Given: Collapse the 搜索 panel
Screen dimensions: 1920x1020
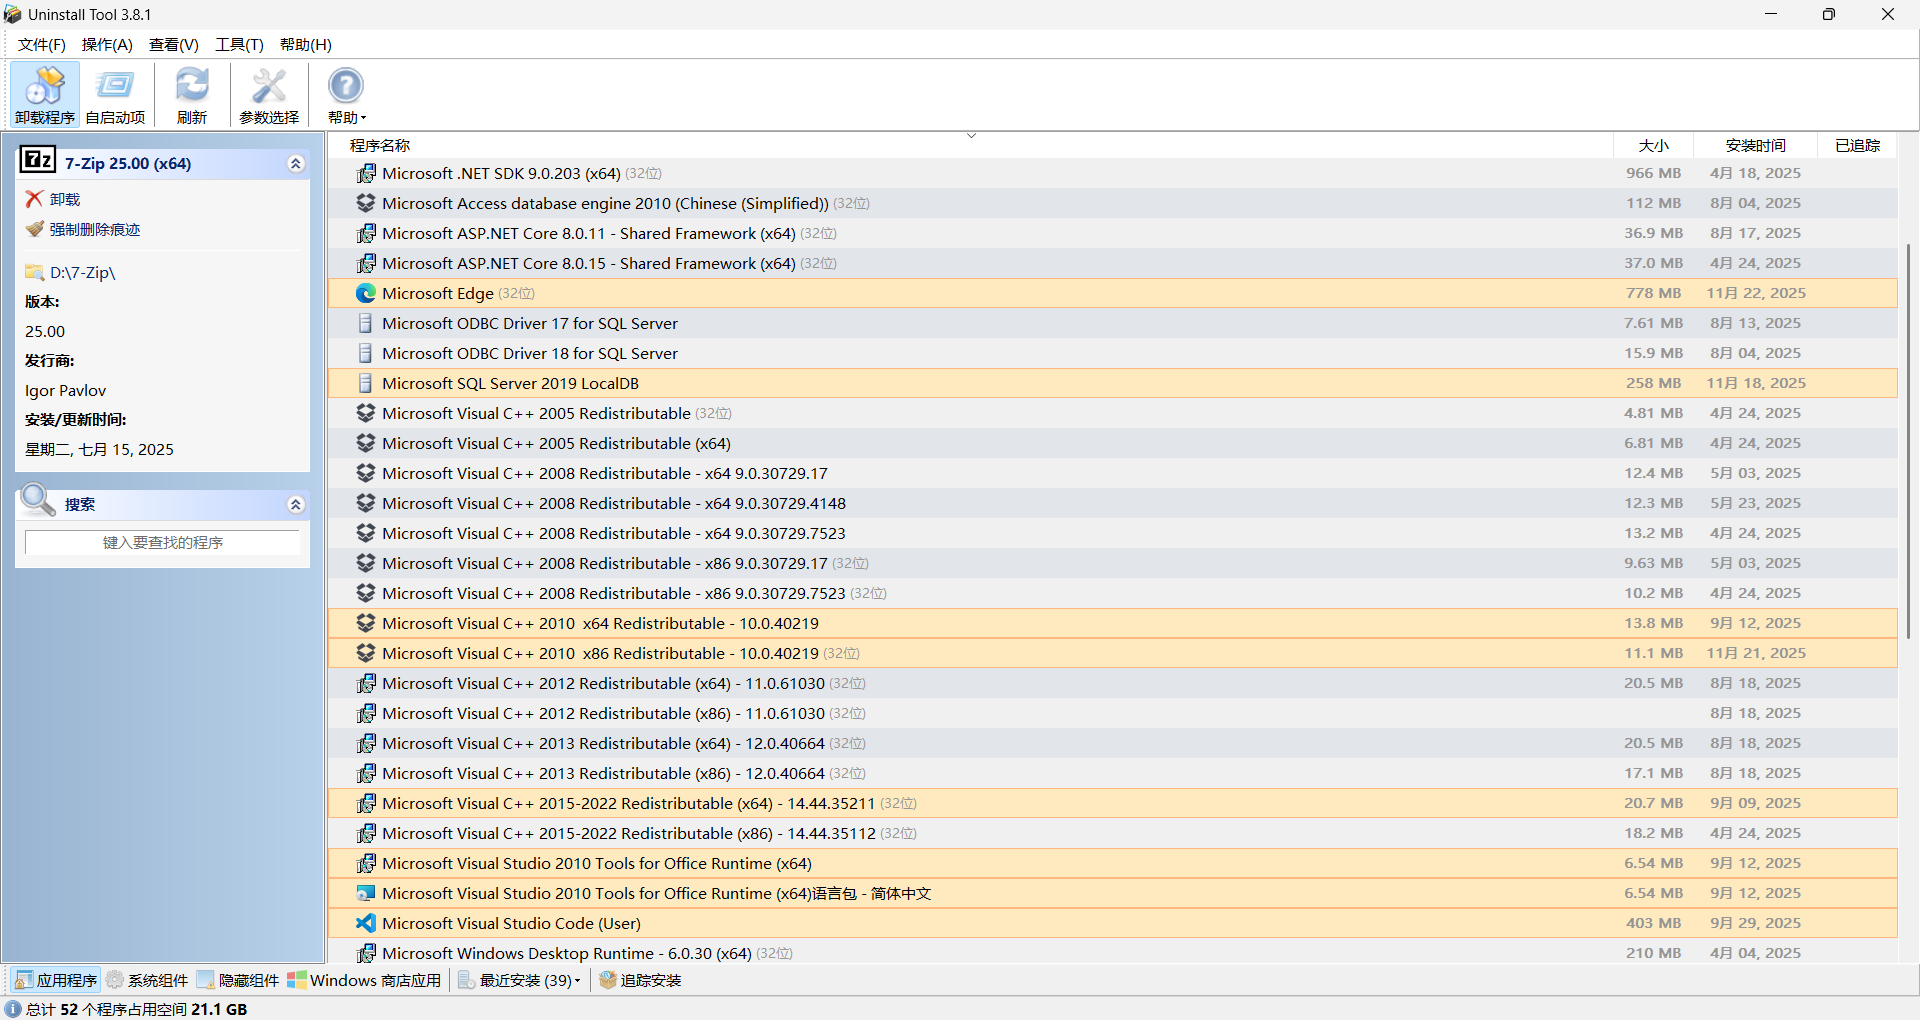Looking at the screenshot, I should click(295, 505).
